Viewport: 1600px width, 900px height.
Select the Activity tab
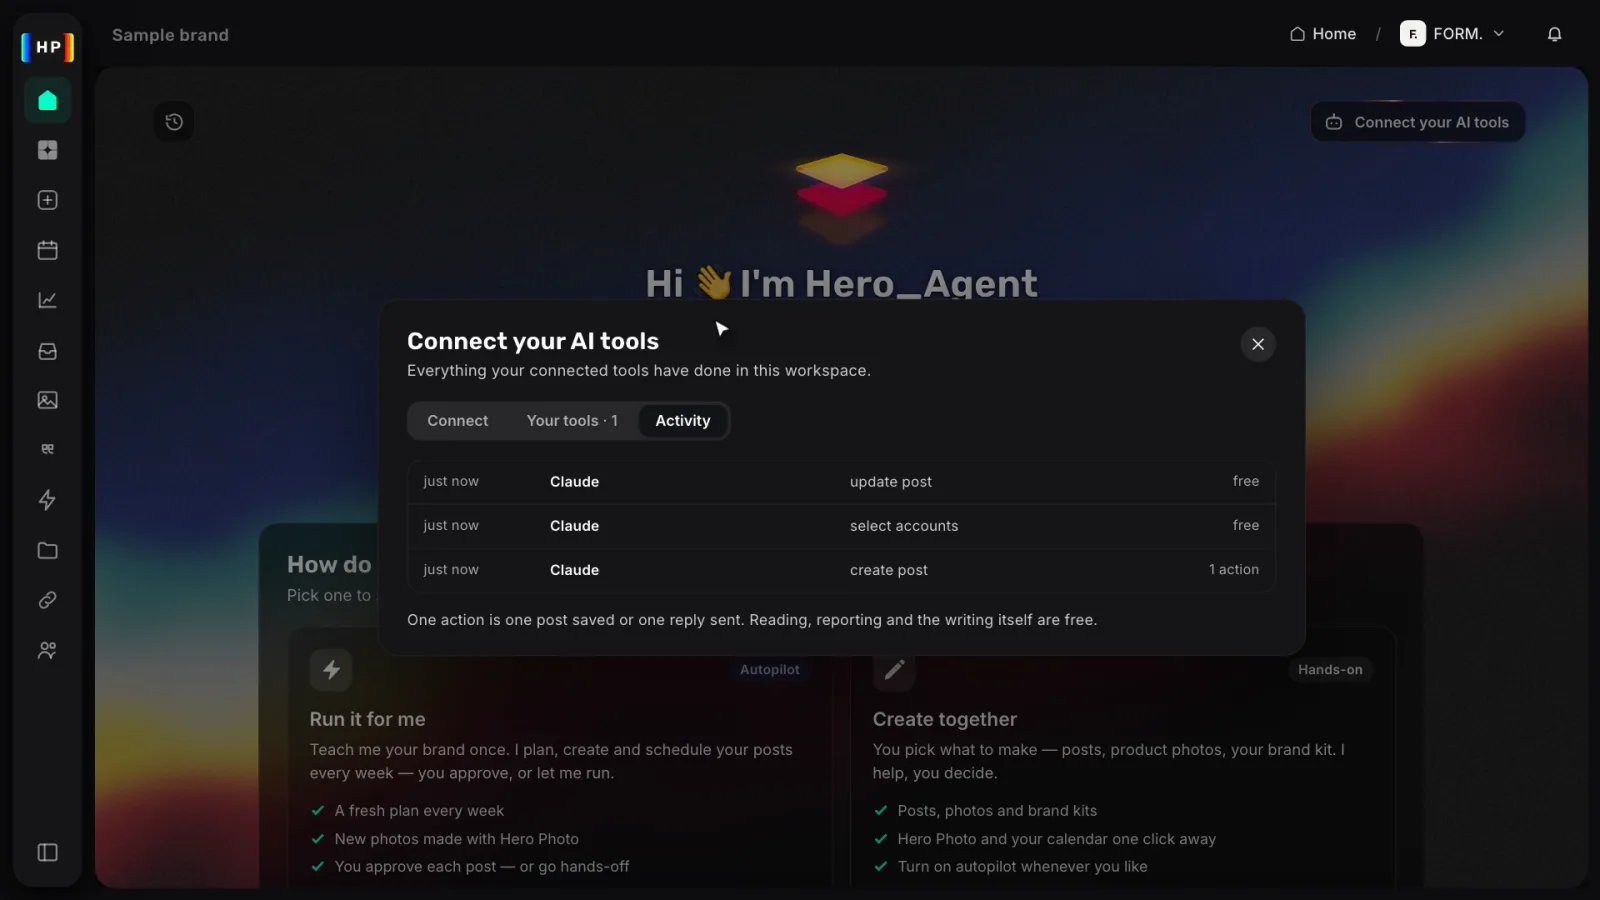click(683, 421)
